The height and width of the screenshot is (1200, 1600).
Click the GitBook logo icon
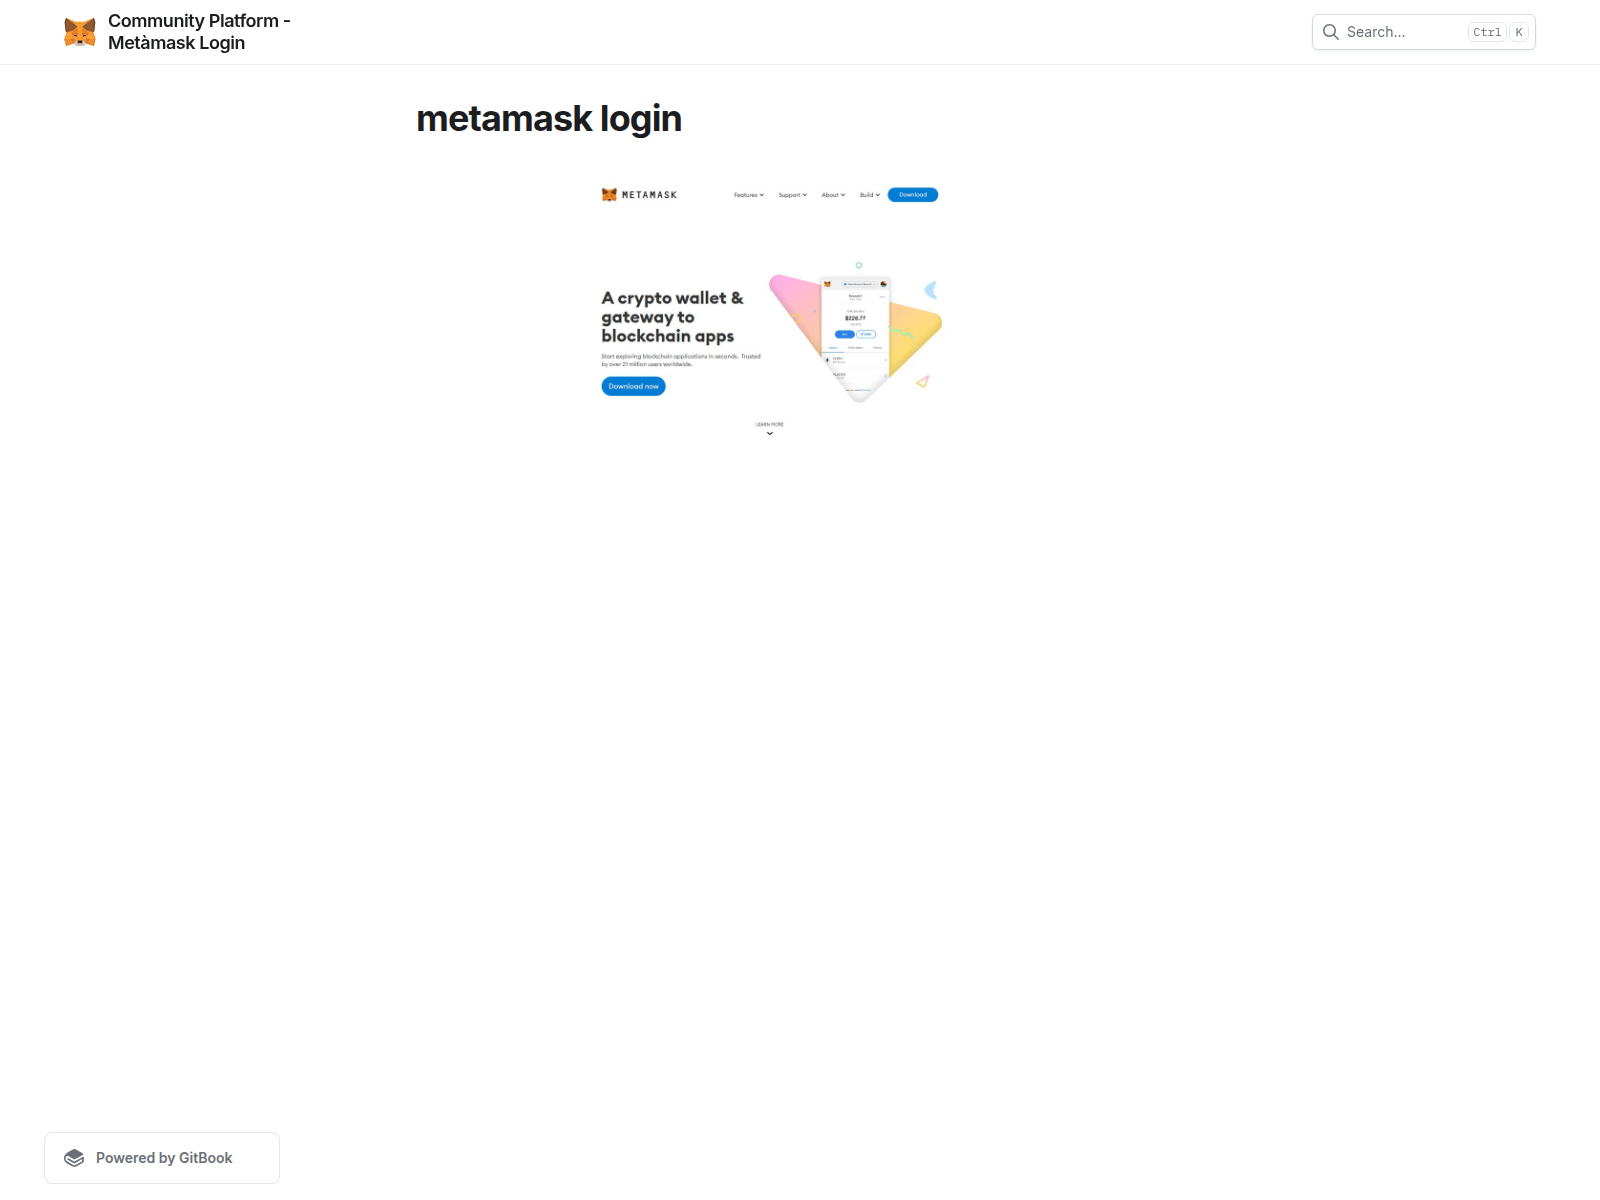pos(74,1158)
